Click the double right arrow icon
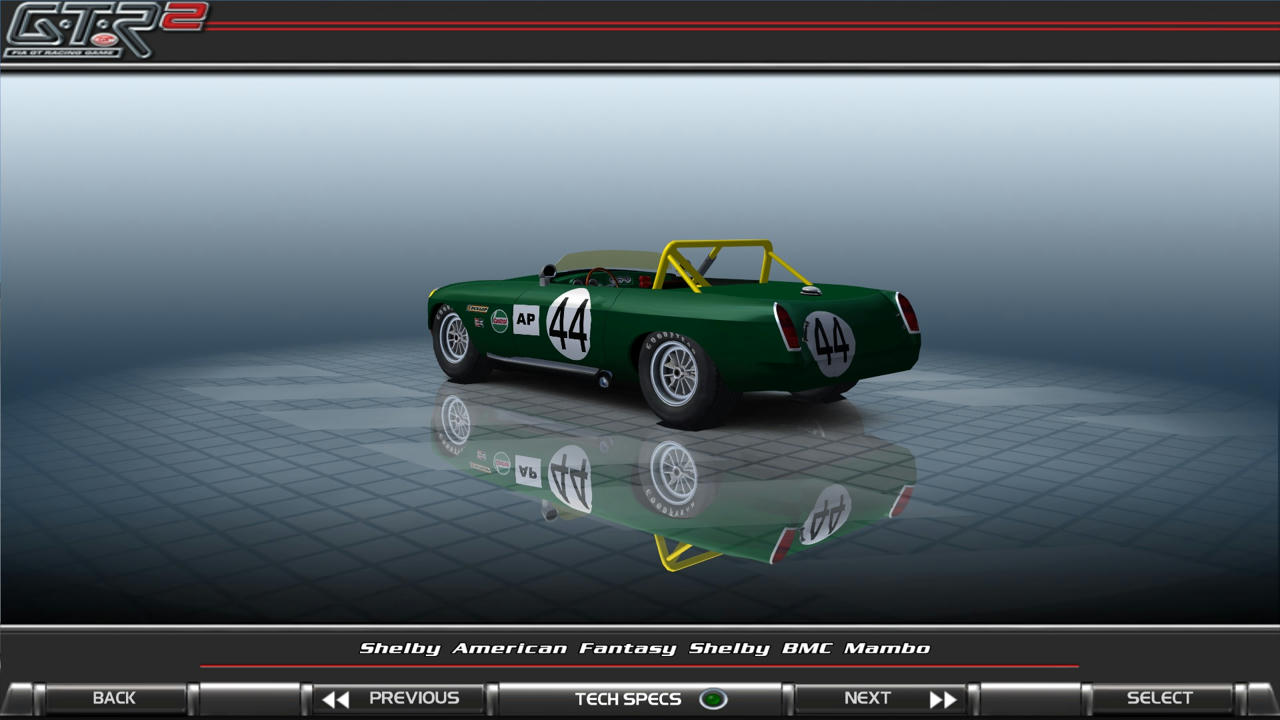The width and height of the screenshot is (1280, 720). pos(943,699)
